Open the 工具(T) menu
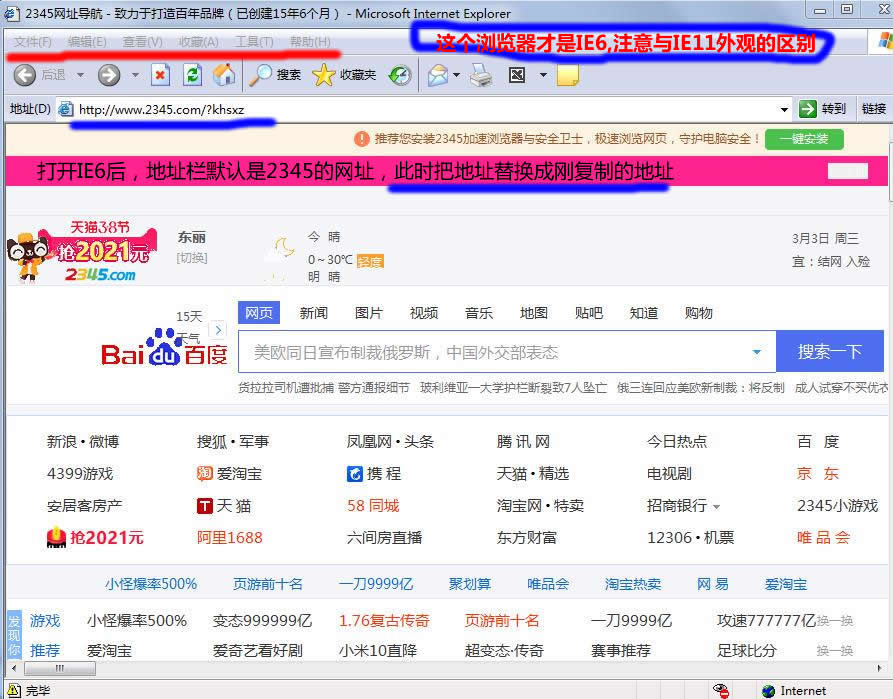 254,42
